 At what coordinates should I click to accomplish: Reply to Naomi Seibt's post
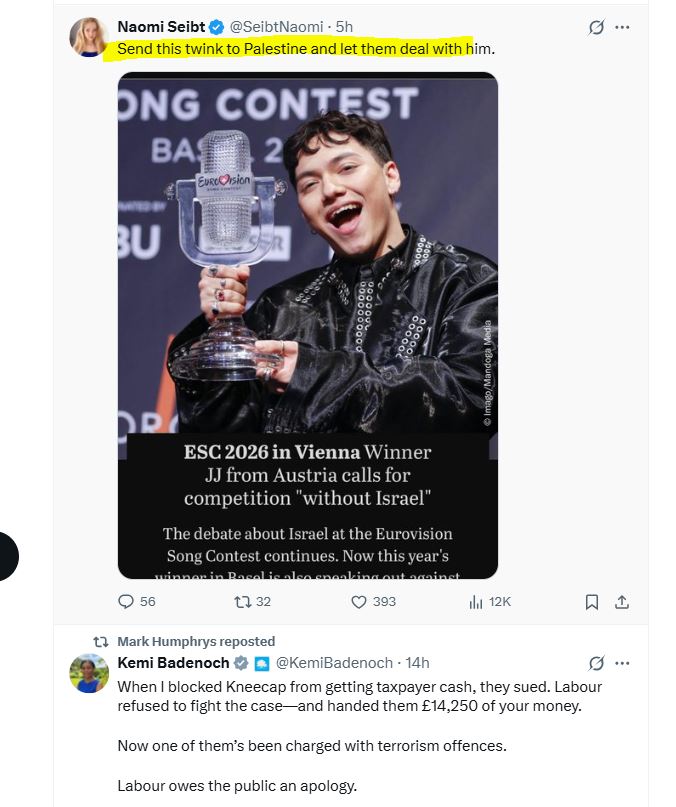point(136,602)
